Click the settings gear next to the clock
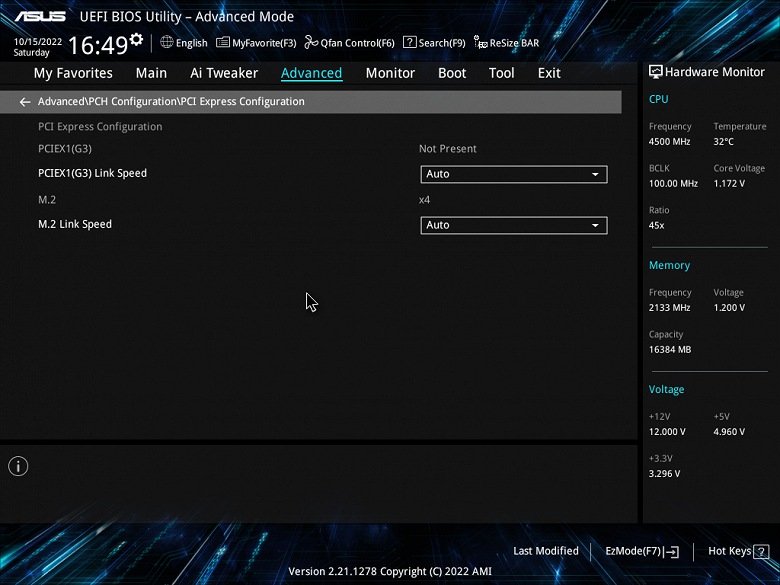 coord(136,39)
